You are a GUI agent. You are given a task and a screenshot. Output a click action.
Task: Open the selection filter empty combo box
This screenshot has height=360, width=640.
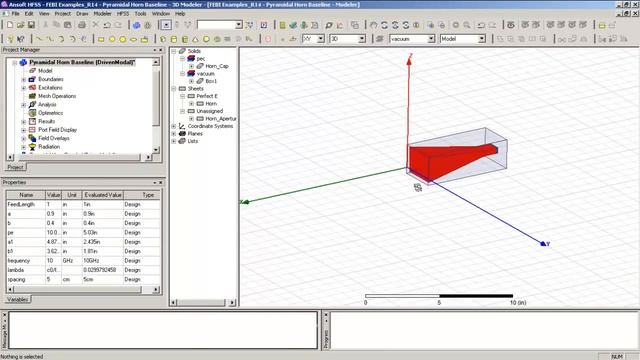pos(220,25)
